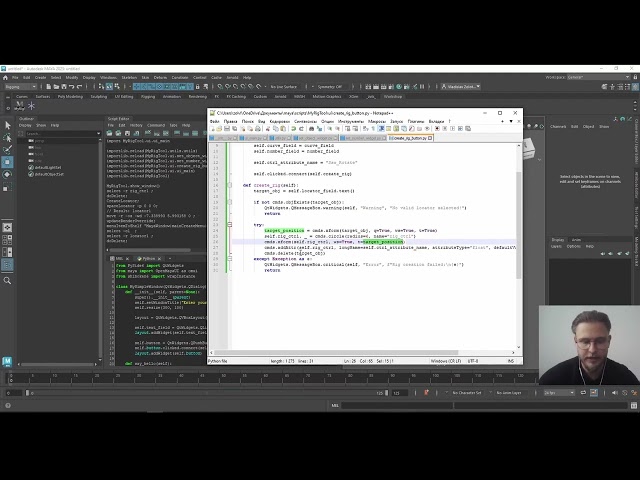Image resolution: width=640 pixels, height=480 pixels.
Task: Click the Notepad++ horizontal scrollbar
Action: 336,352
